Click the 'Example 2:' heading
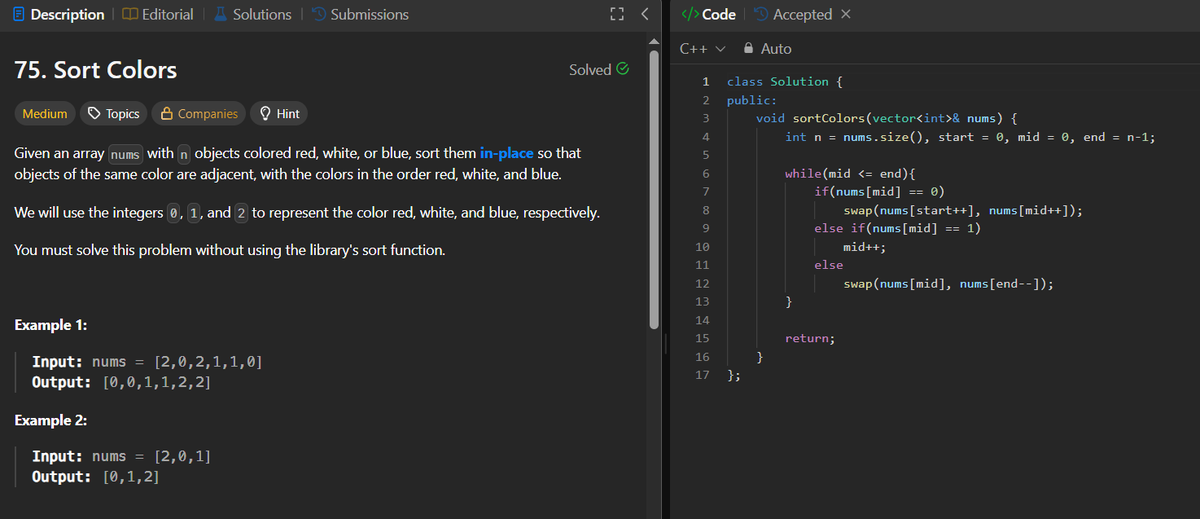Screen dimensions: 1200x519 click(52, 420)
